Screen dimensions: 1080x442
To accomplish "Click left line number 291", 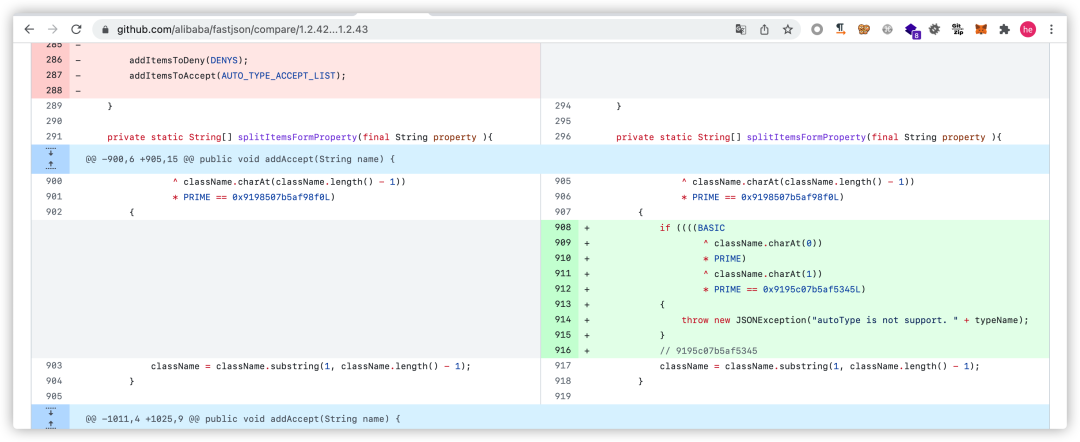I will click(54, 137).
